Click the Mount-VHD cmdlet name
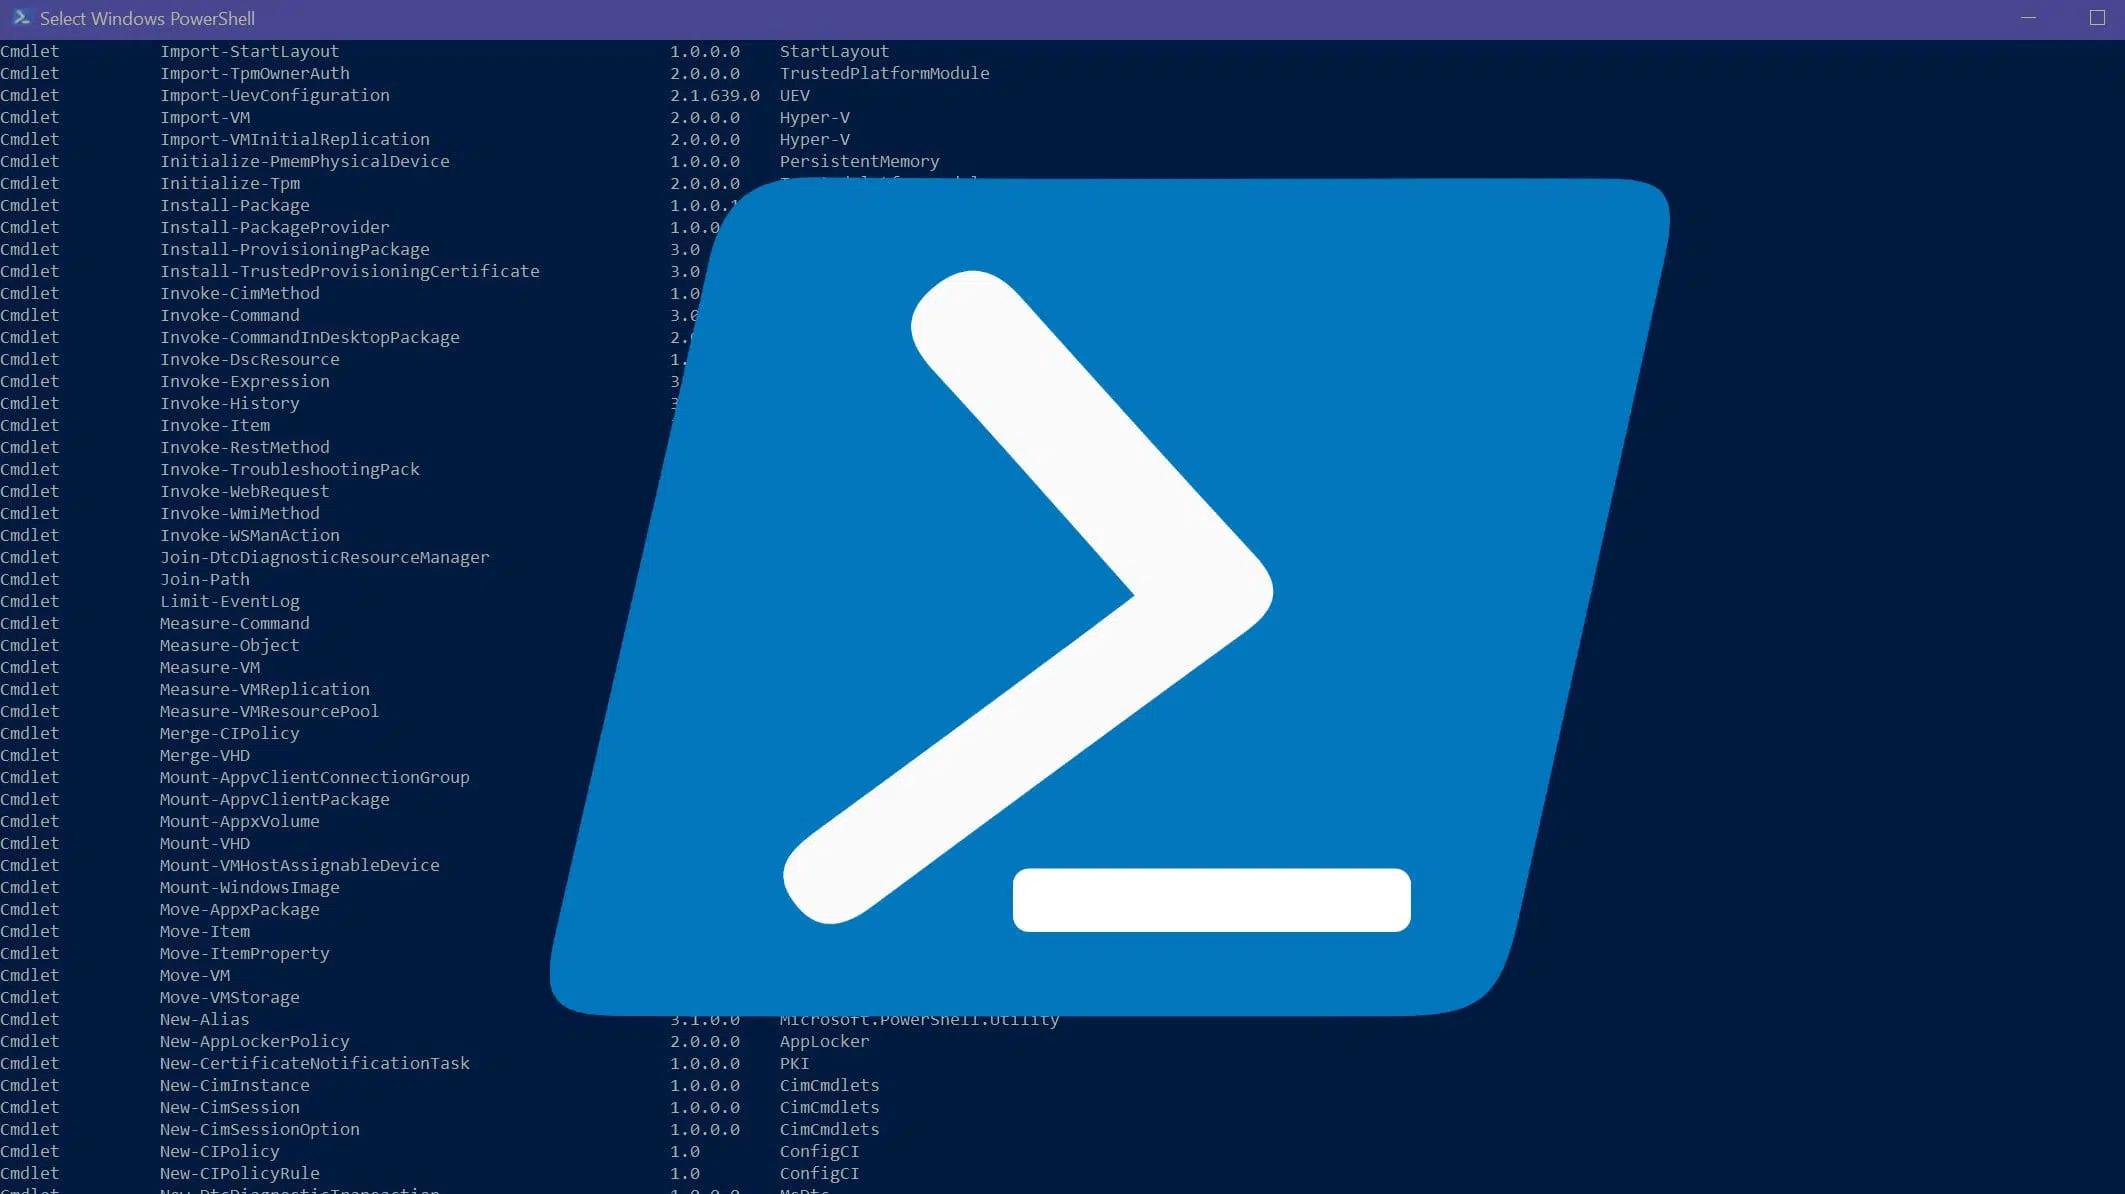 pyautogui.click(x=205, y=844)
